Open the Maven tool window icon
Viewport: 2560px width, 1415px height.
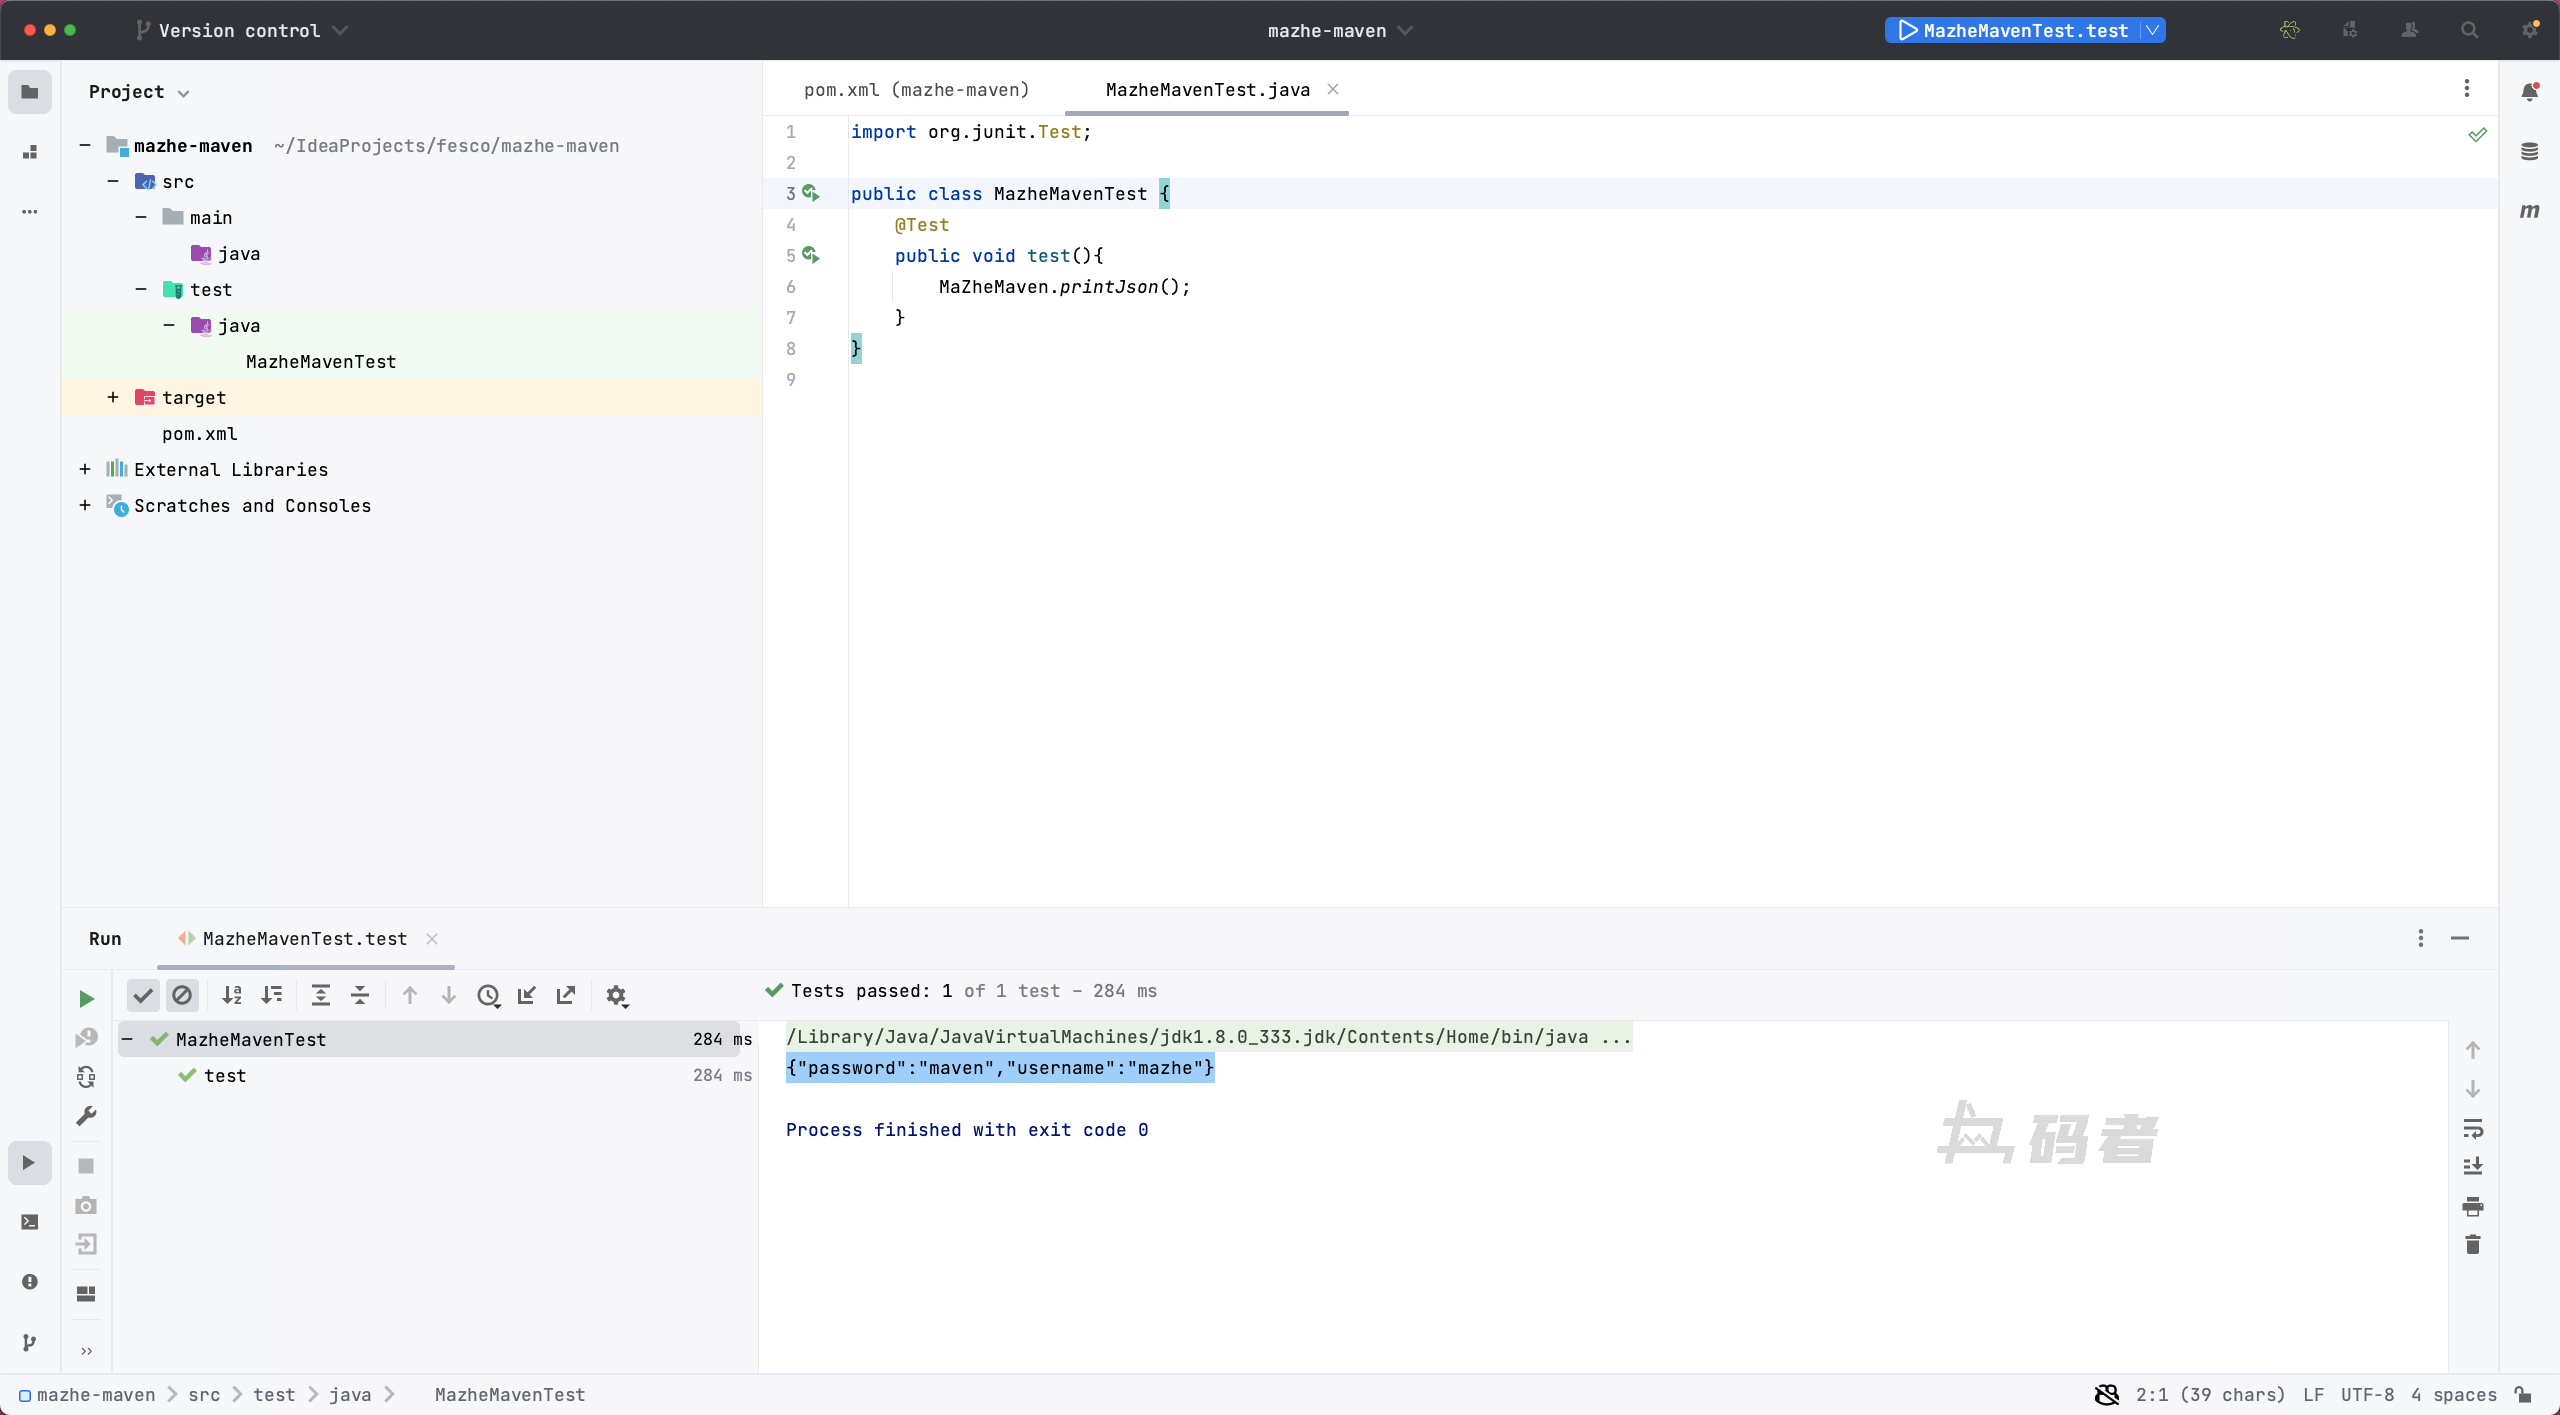[2529, 211]
